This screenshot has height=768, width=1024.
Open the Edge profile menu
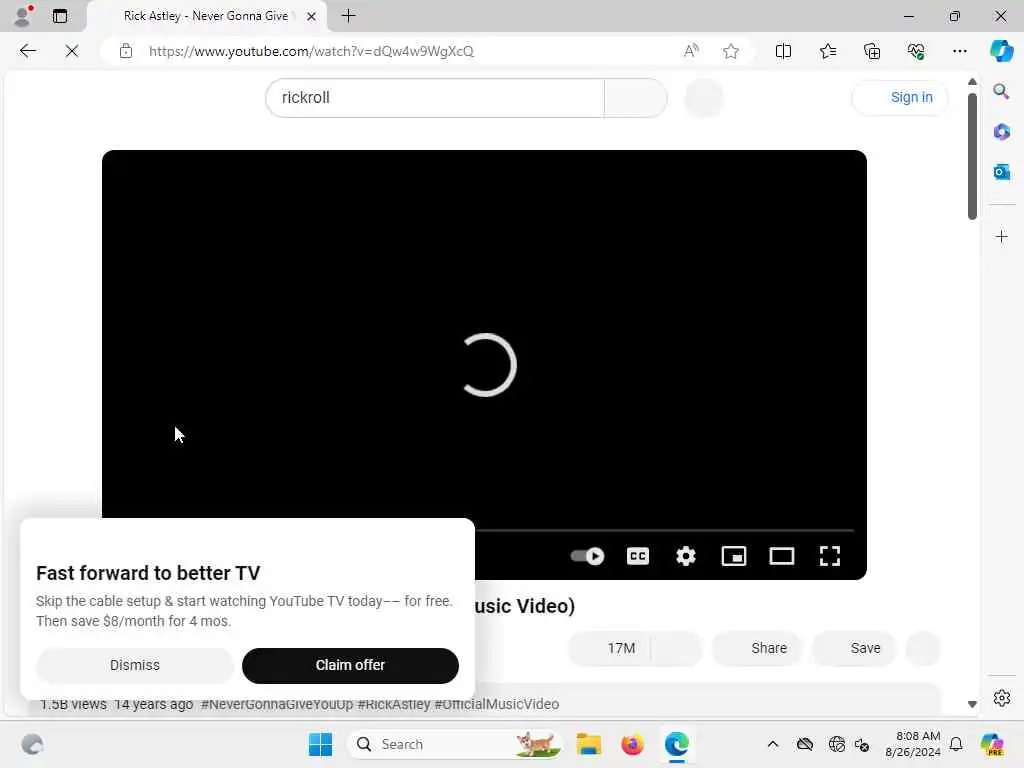click(x=24, y=16)
